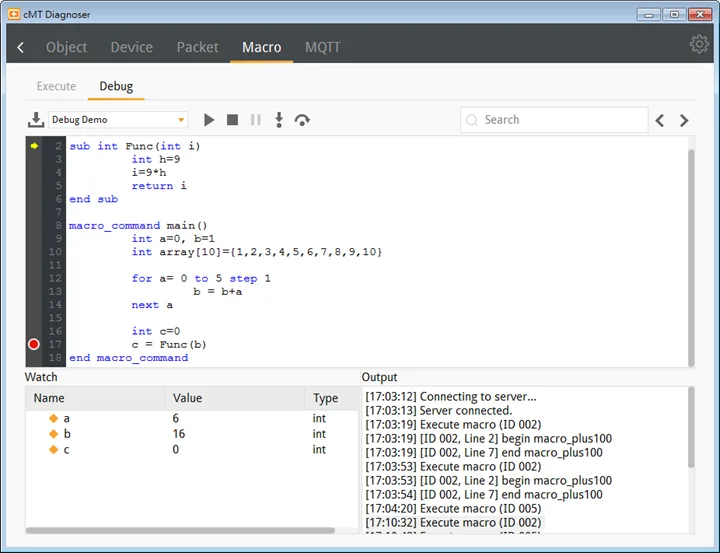Select value 0 of variable c
This screenshot has width=720, height=553.
pyautogui.click(x=175, y=449)
